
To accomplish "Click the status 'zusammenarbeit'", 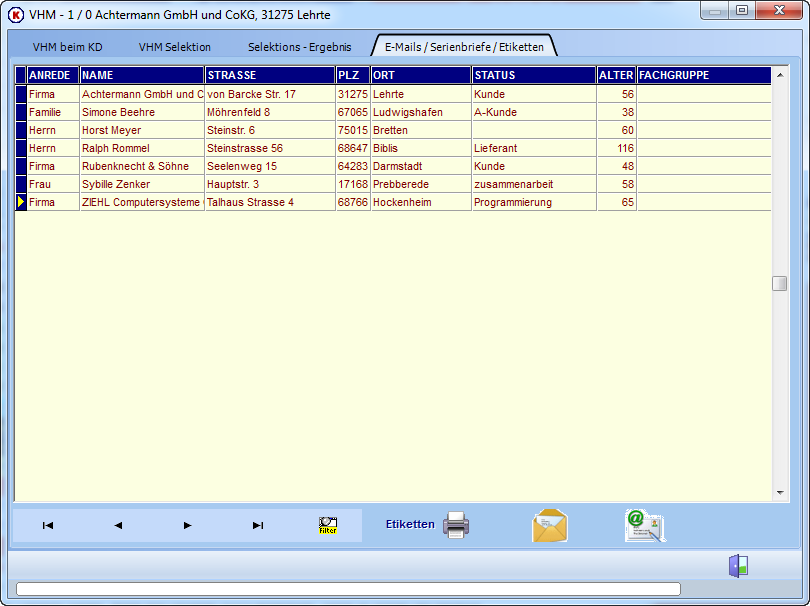I will point(534,184).
